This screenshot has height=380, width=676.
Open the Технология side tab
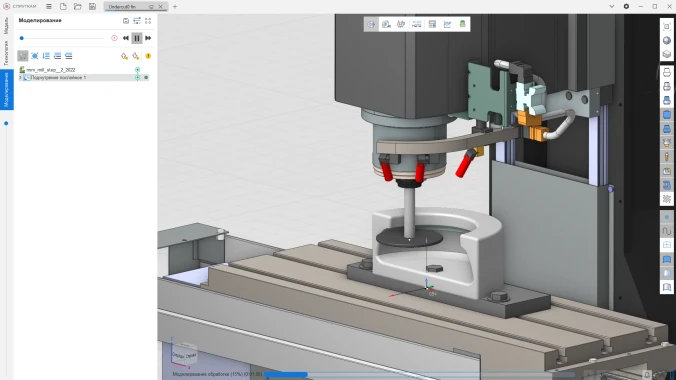[6, 53]
